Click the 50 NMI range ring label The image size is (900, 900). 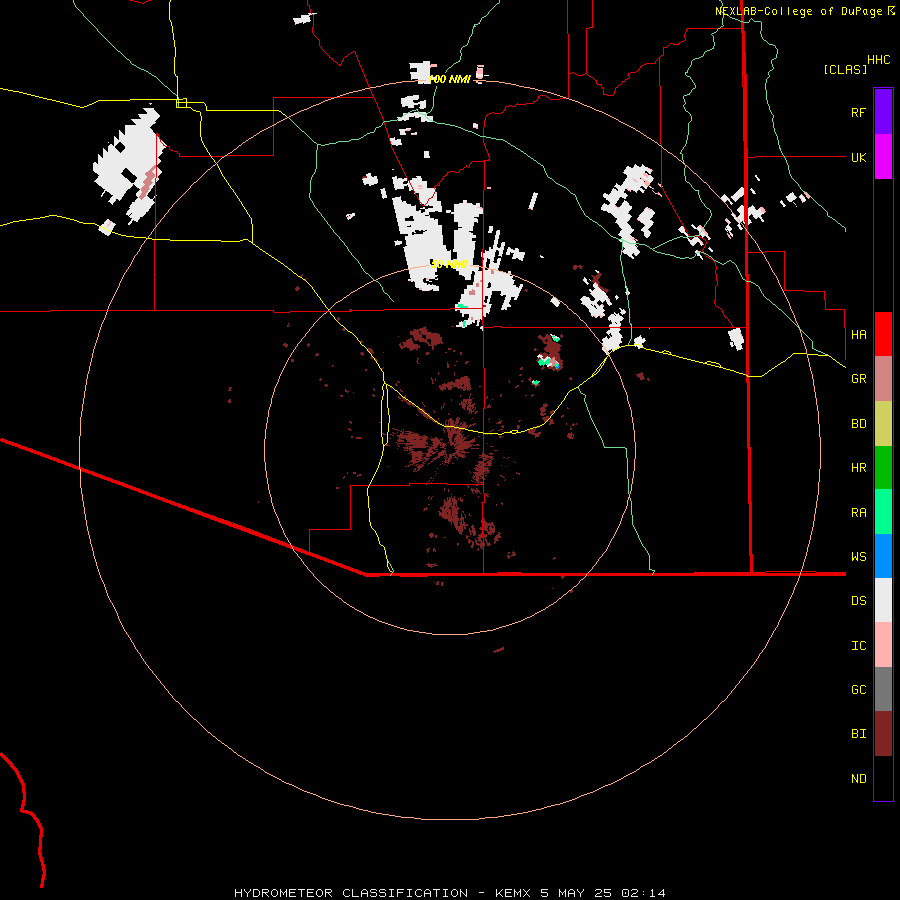tap(449, 264)
